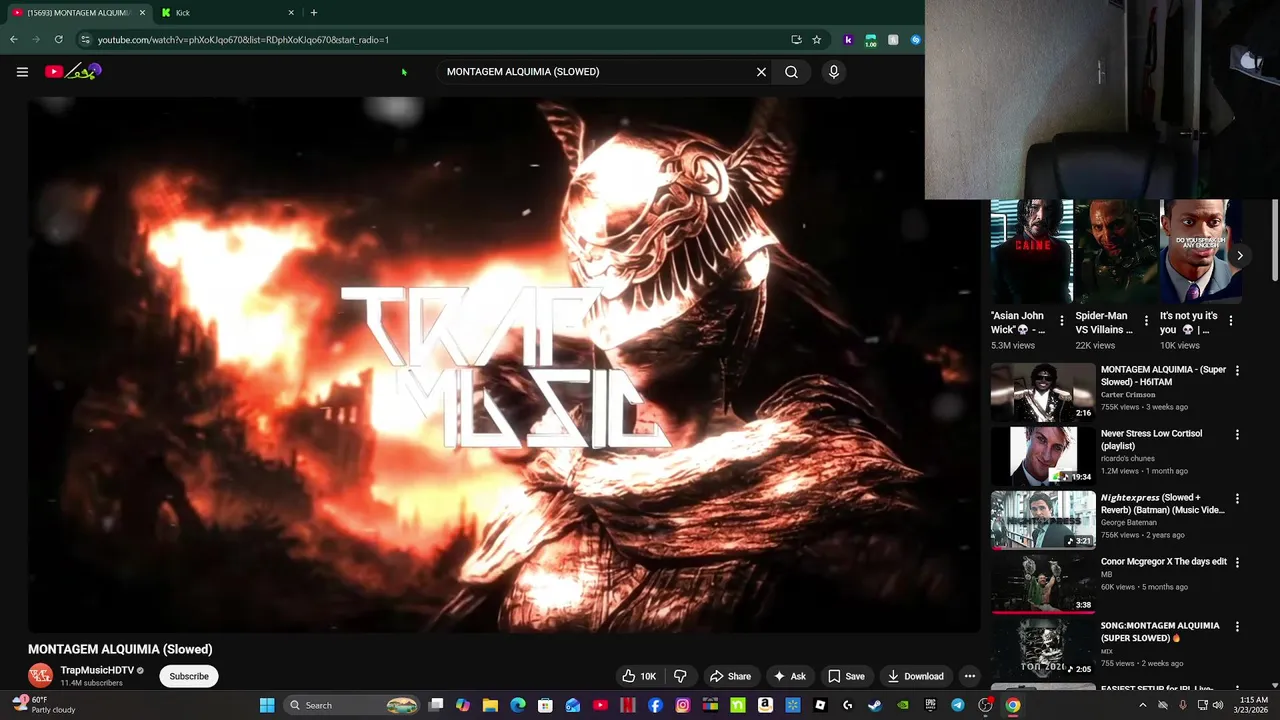
Task: Clear the search box with X
Action: click(761, 72)
